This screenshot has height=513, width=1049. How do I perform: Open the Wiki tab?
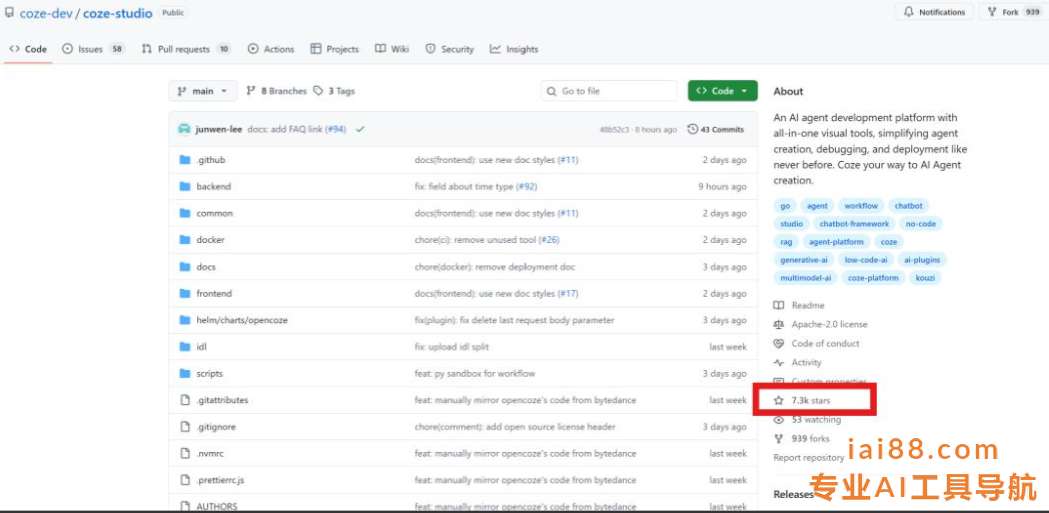(x=392, y=49)
